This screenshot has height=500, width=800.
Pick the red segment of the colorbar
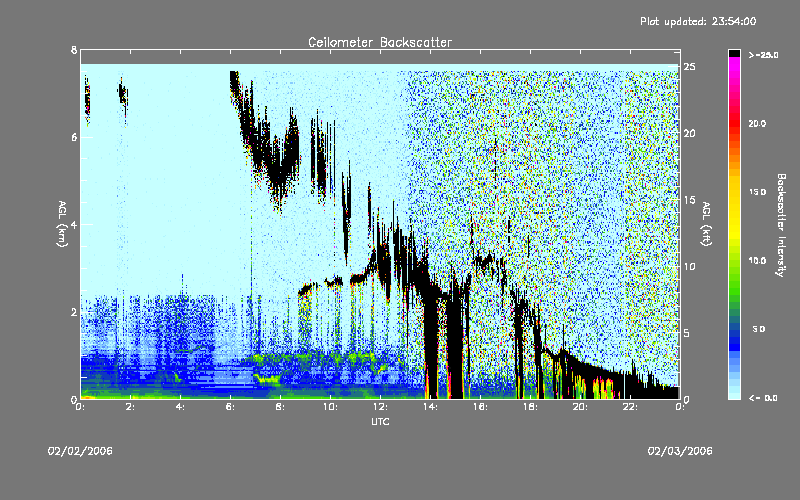[x=734, y=122]
